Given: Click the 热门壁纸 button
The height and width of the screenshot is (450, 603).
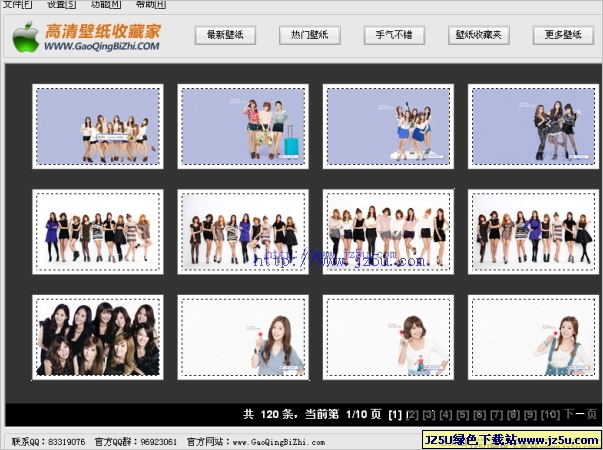Looking at the screenshot, I should (x=310, y=35).
